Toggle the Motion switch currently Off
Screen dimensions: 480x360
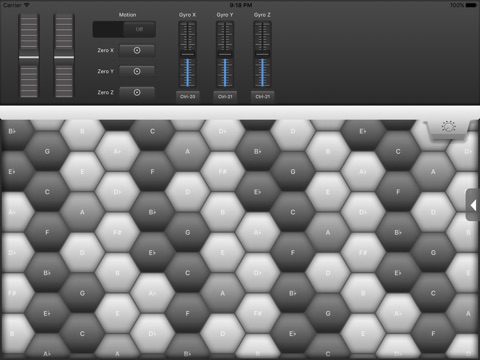coord(124,29)
